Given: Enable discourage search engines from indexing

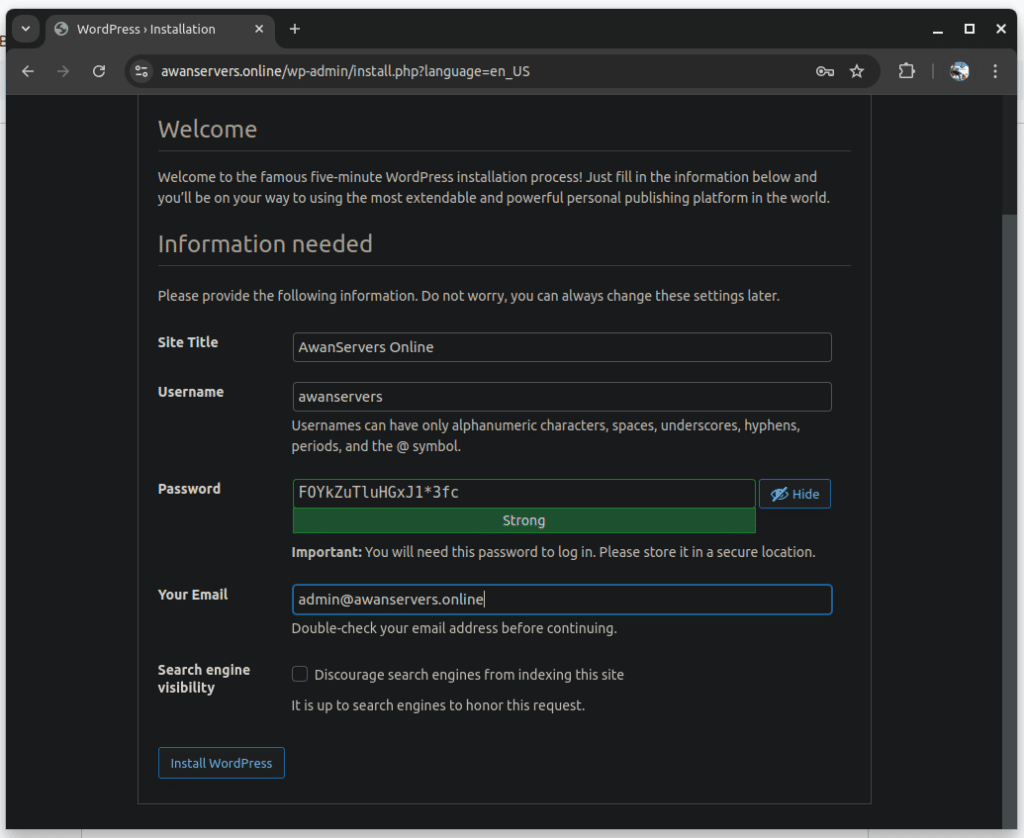Looking at the screenshot, I should click(x=299, y=674).
